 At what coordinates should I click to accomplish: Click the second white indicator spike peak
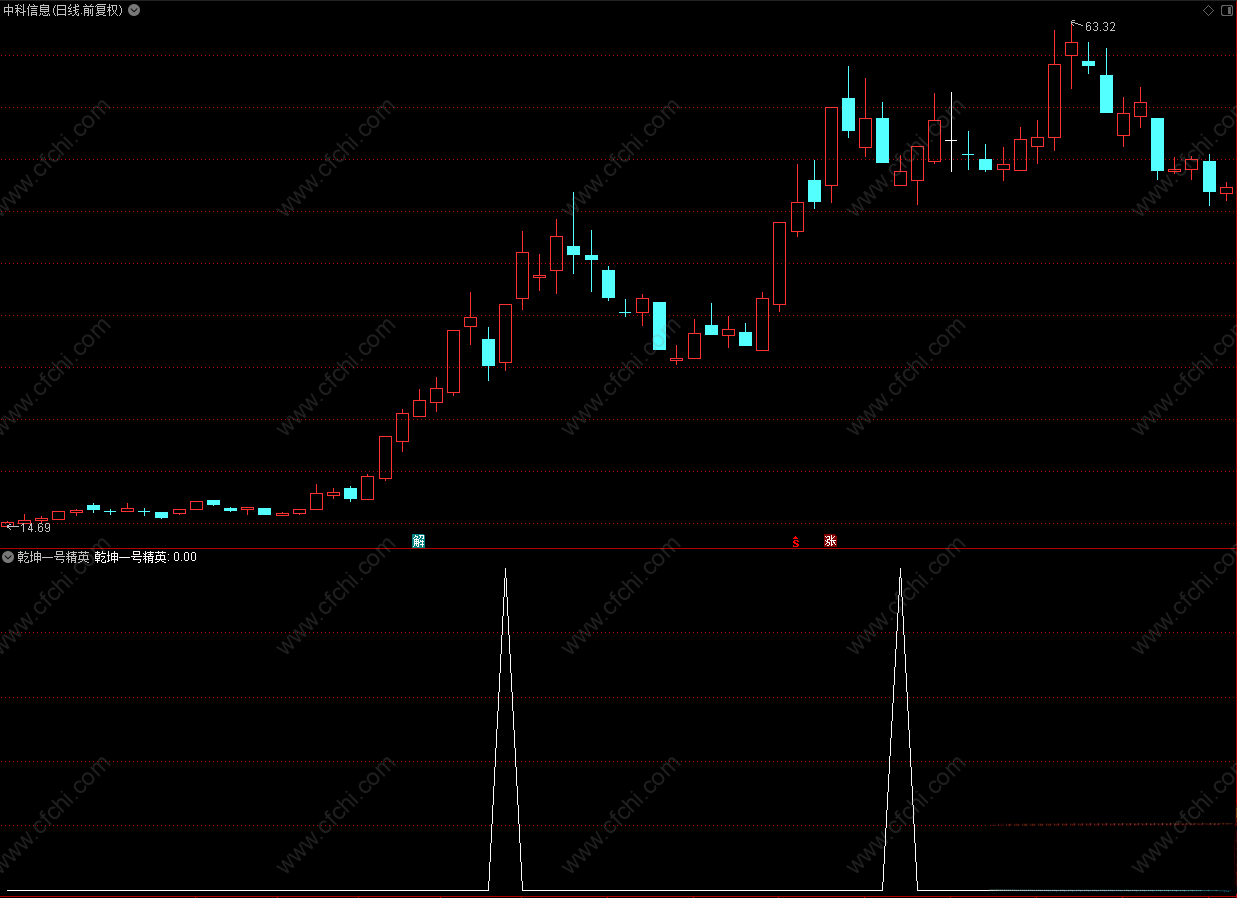tap(900, 570)
